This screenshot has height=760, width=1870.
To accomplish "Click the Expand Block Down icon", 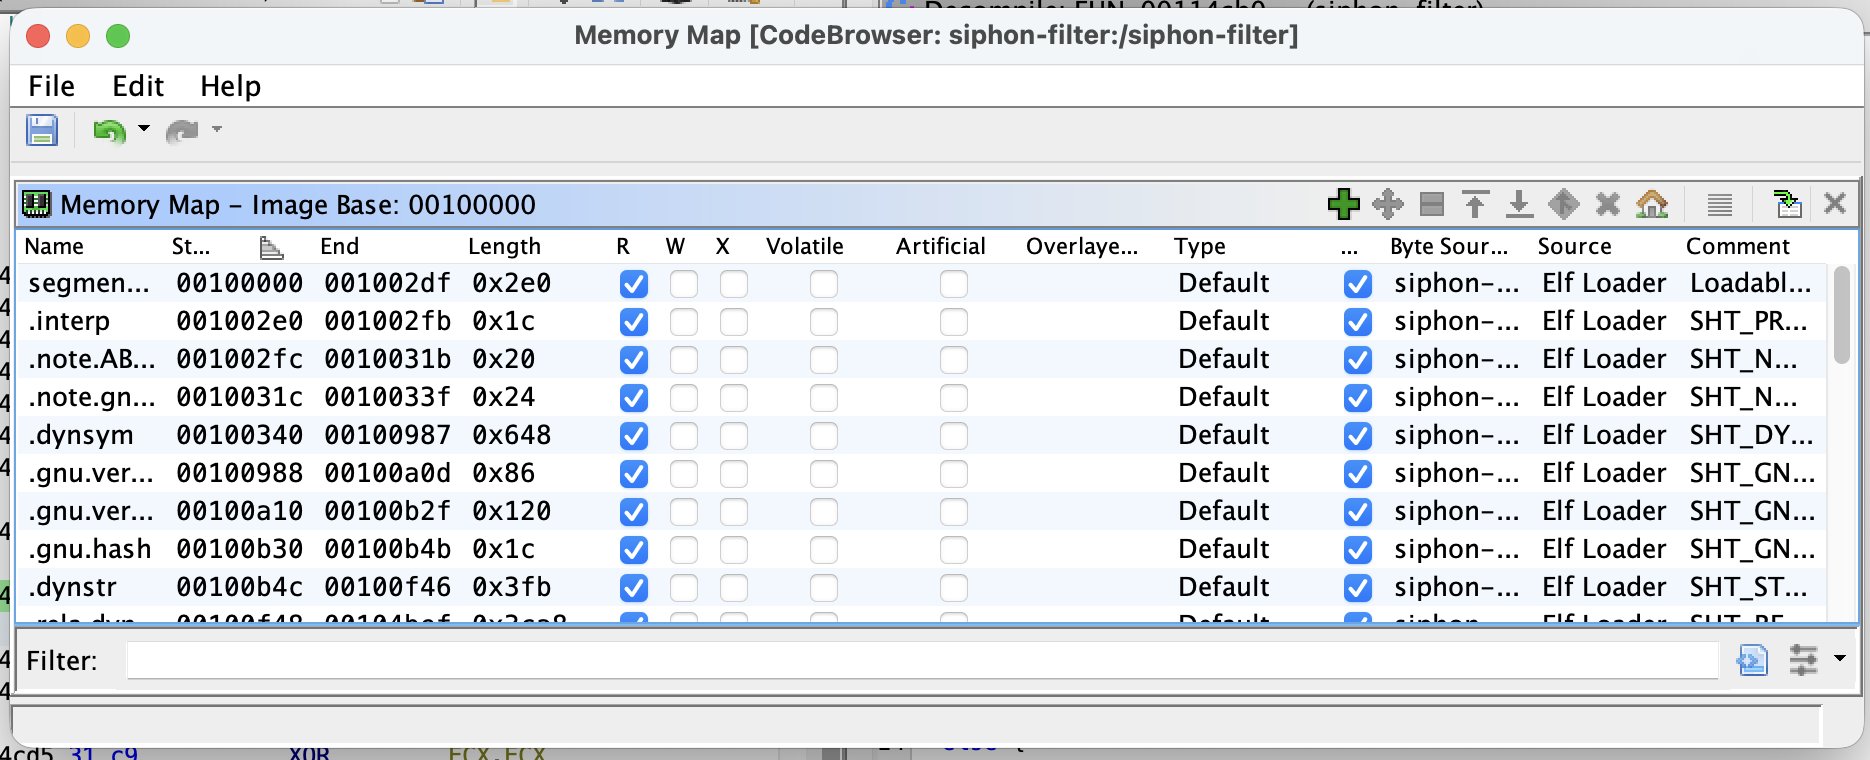I will coord(1520,204).
